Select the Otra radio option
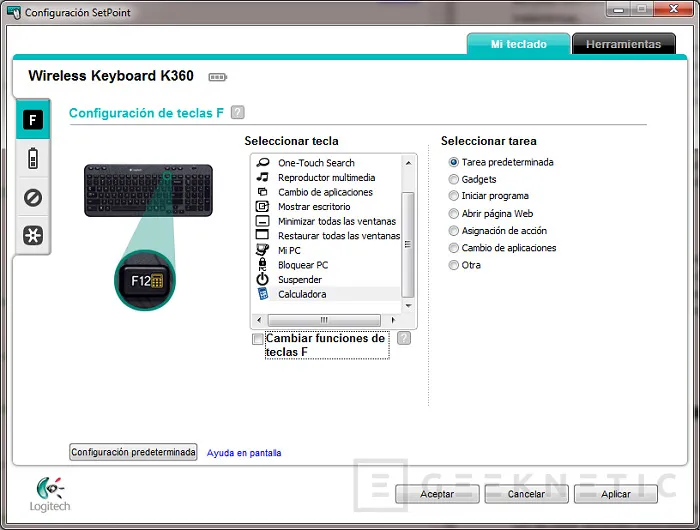Image resolution: width=700 pixels, height=530 pixels. coord(454,265)
